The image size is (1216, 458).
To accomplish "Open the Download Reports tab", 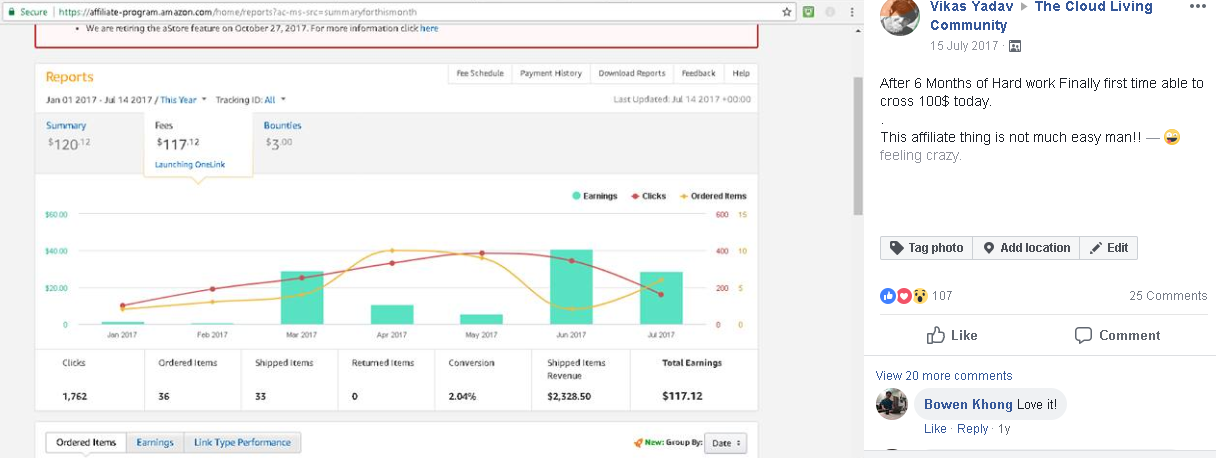I will point(631,73).
